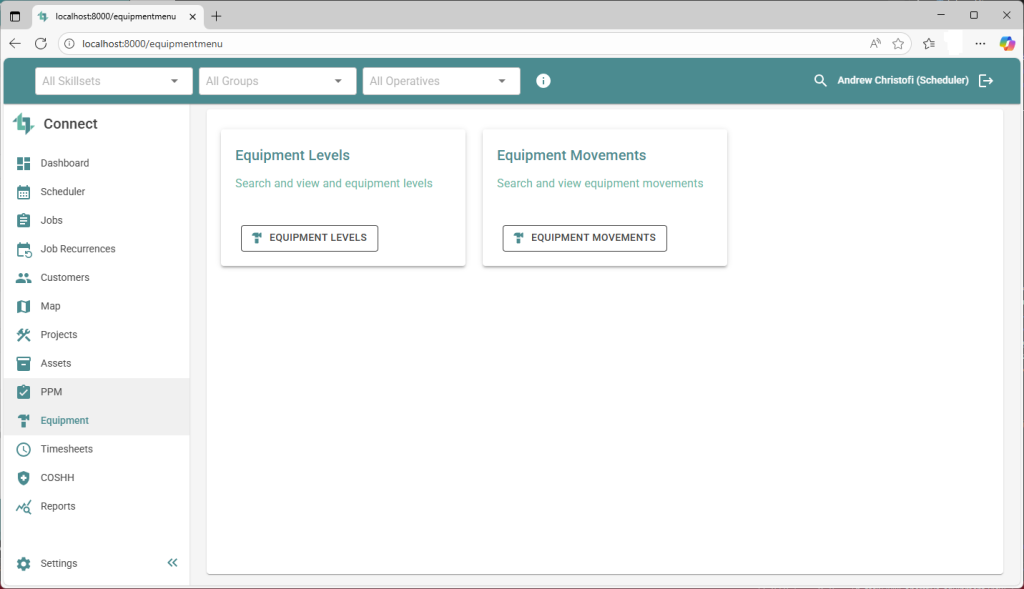Click the EQUIPMENT MOVEMENTS button
The image size is (1024, 589).
584,238
